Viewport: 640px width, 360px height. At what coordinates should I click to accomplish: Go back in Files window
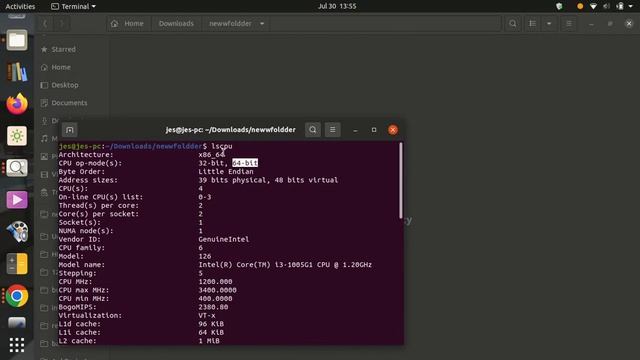tap(45, 24)
